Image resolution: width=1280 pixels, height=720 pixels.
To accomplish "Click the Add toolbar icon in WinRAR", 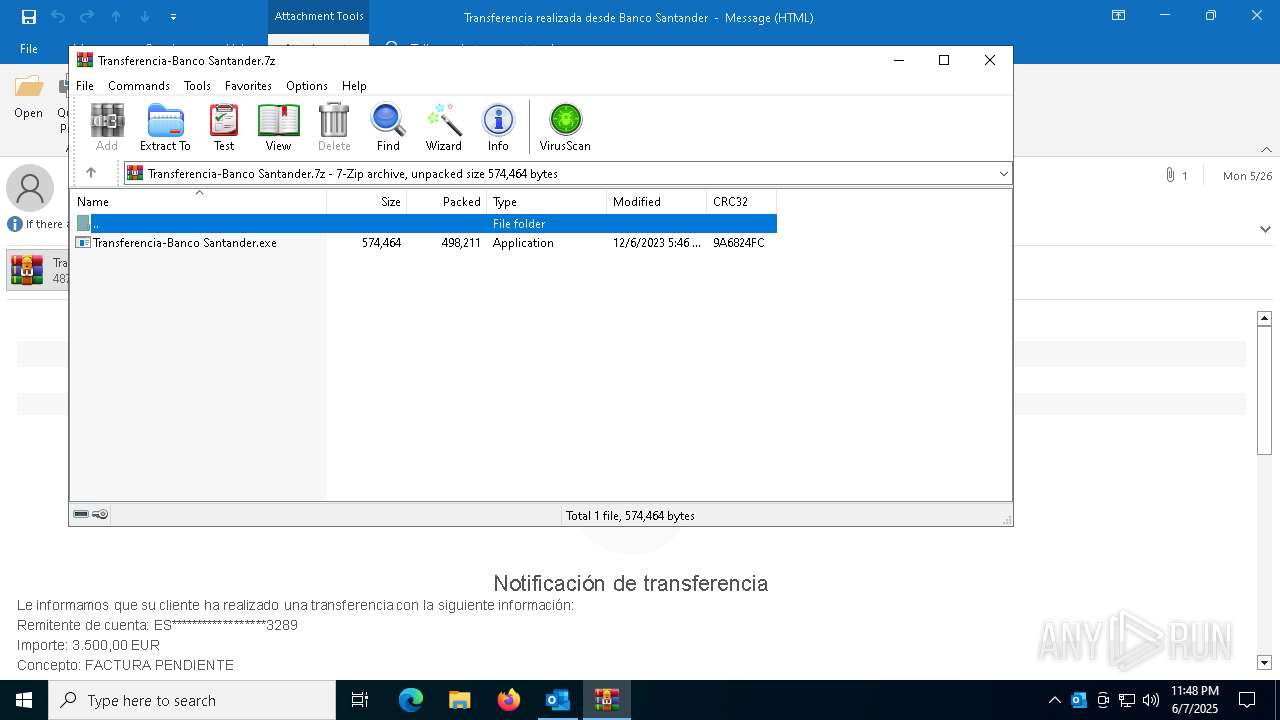I will click(x=107, y=127).
